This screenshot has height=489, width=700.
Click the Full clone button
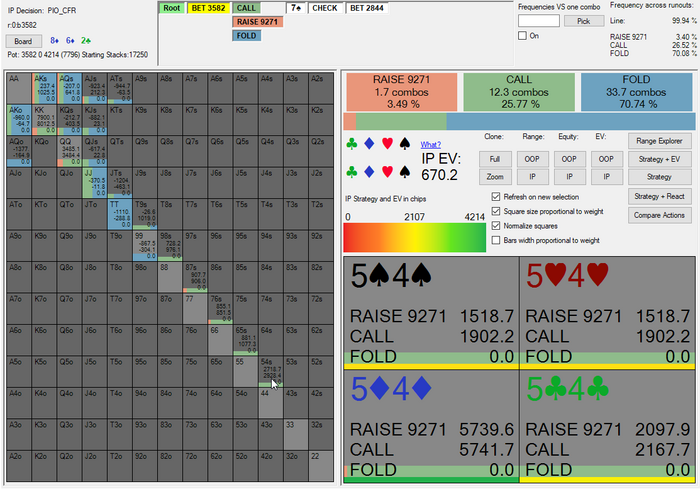click(x=495, y=159)
